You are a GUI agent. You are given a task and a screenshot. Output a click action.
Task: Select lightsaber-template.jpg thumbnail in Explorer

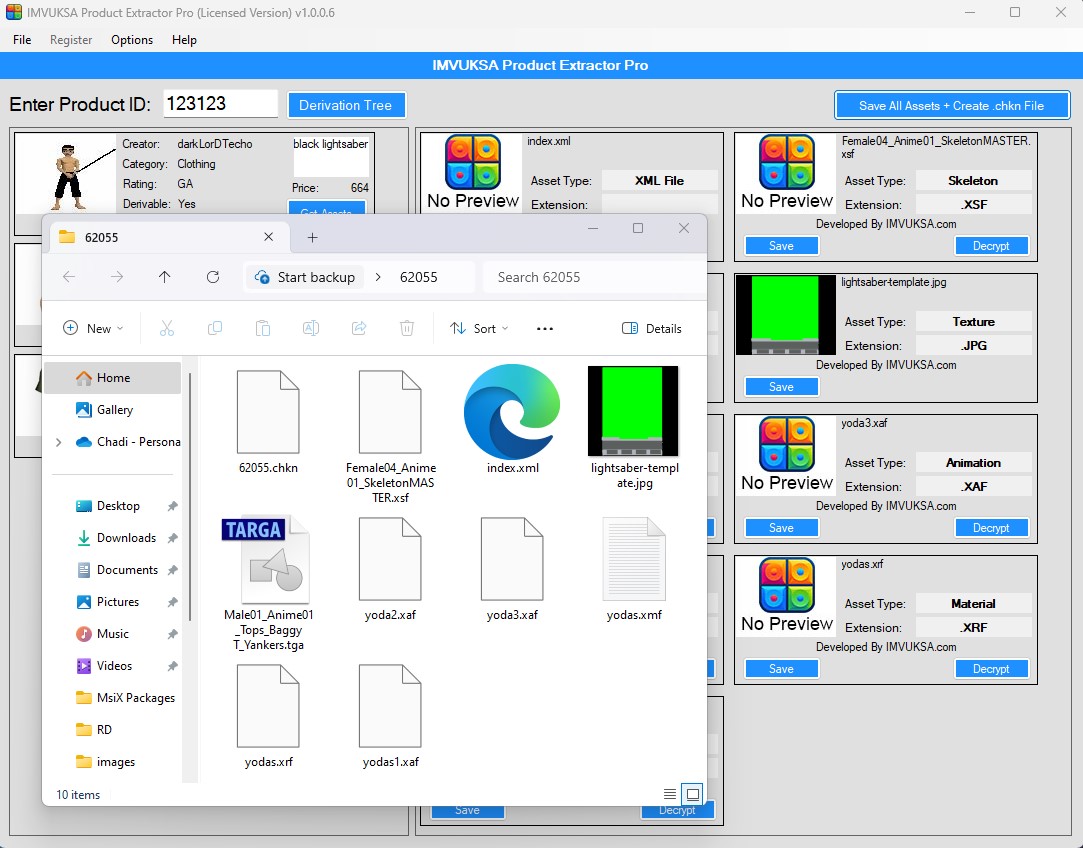coord(633,428)
